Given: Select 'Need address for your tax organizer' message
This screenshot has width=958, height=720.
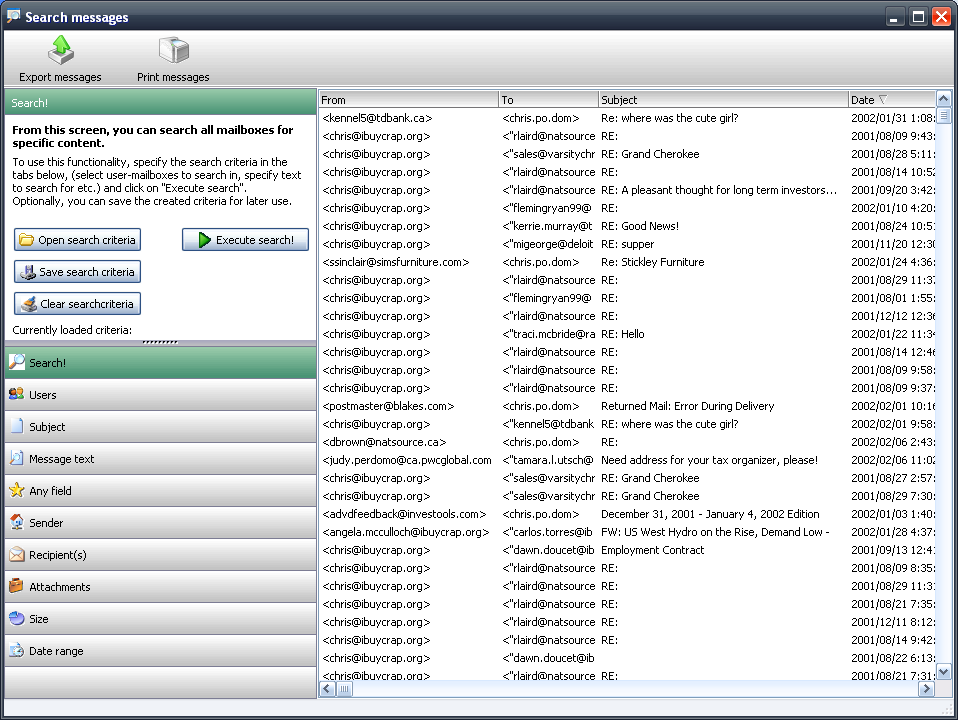Looking at the screenshot, I should click(627, 460).
